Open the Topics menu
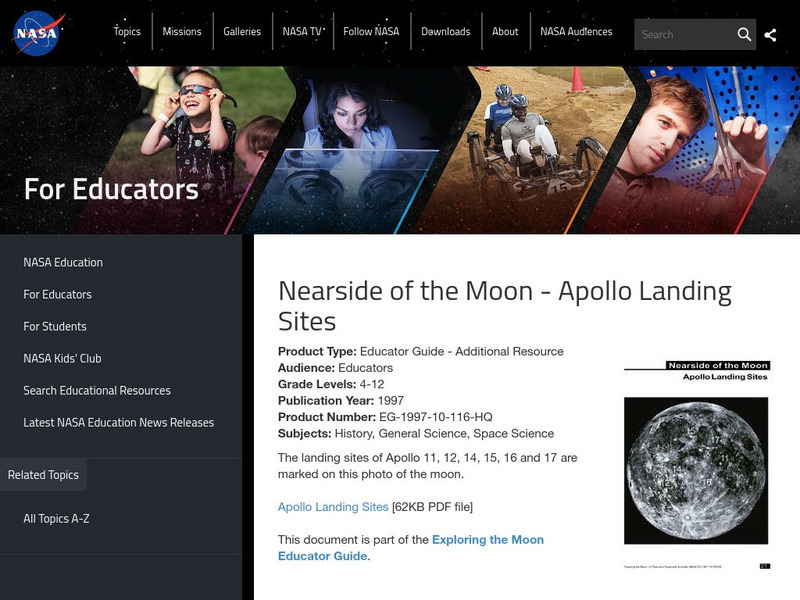This screenshot has width=800, height=600. tap(127, 32)
